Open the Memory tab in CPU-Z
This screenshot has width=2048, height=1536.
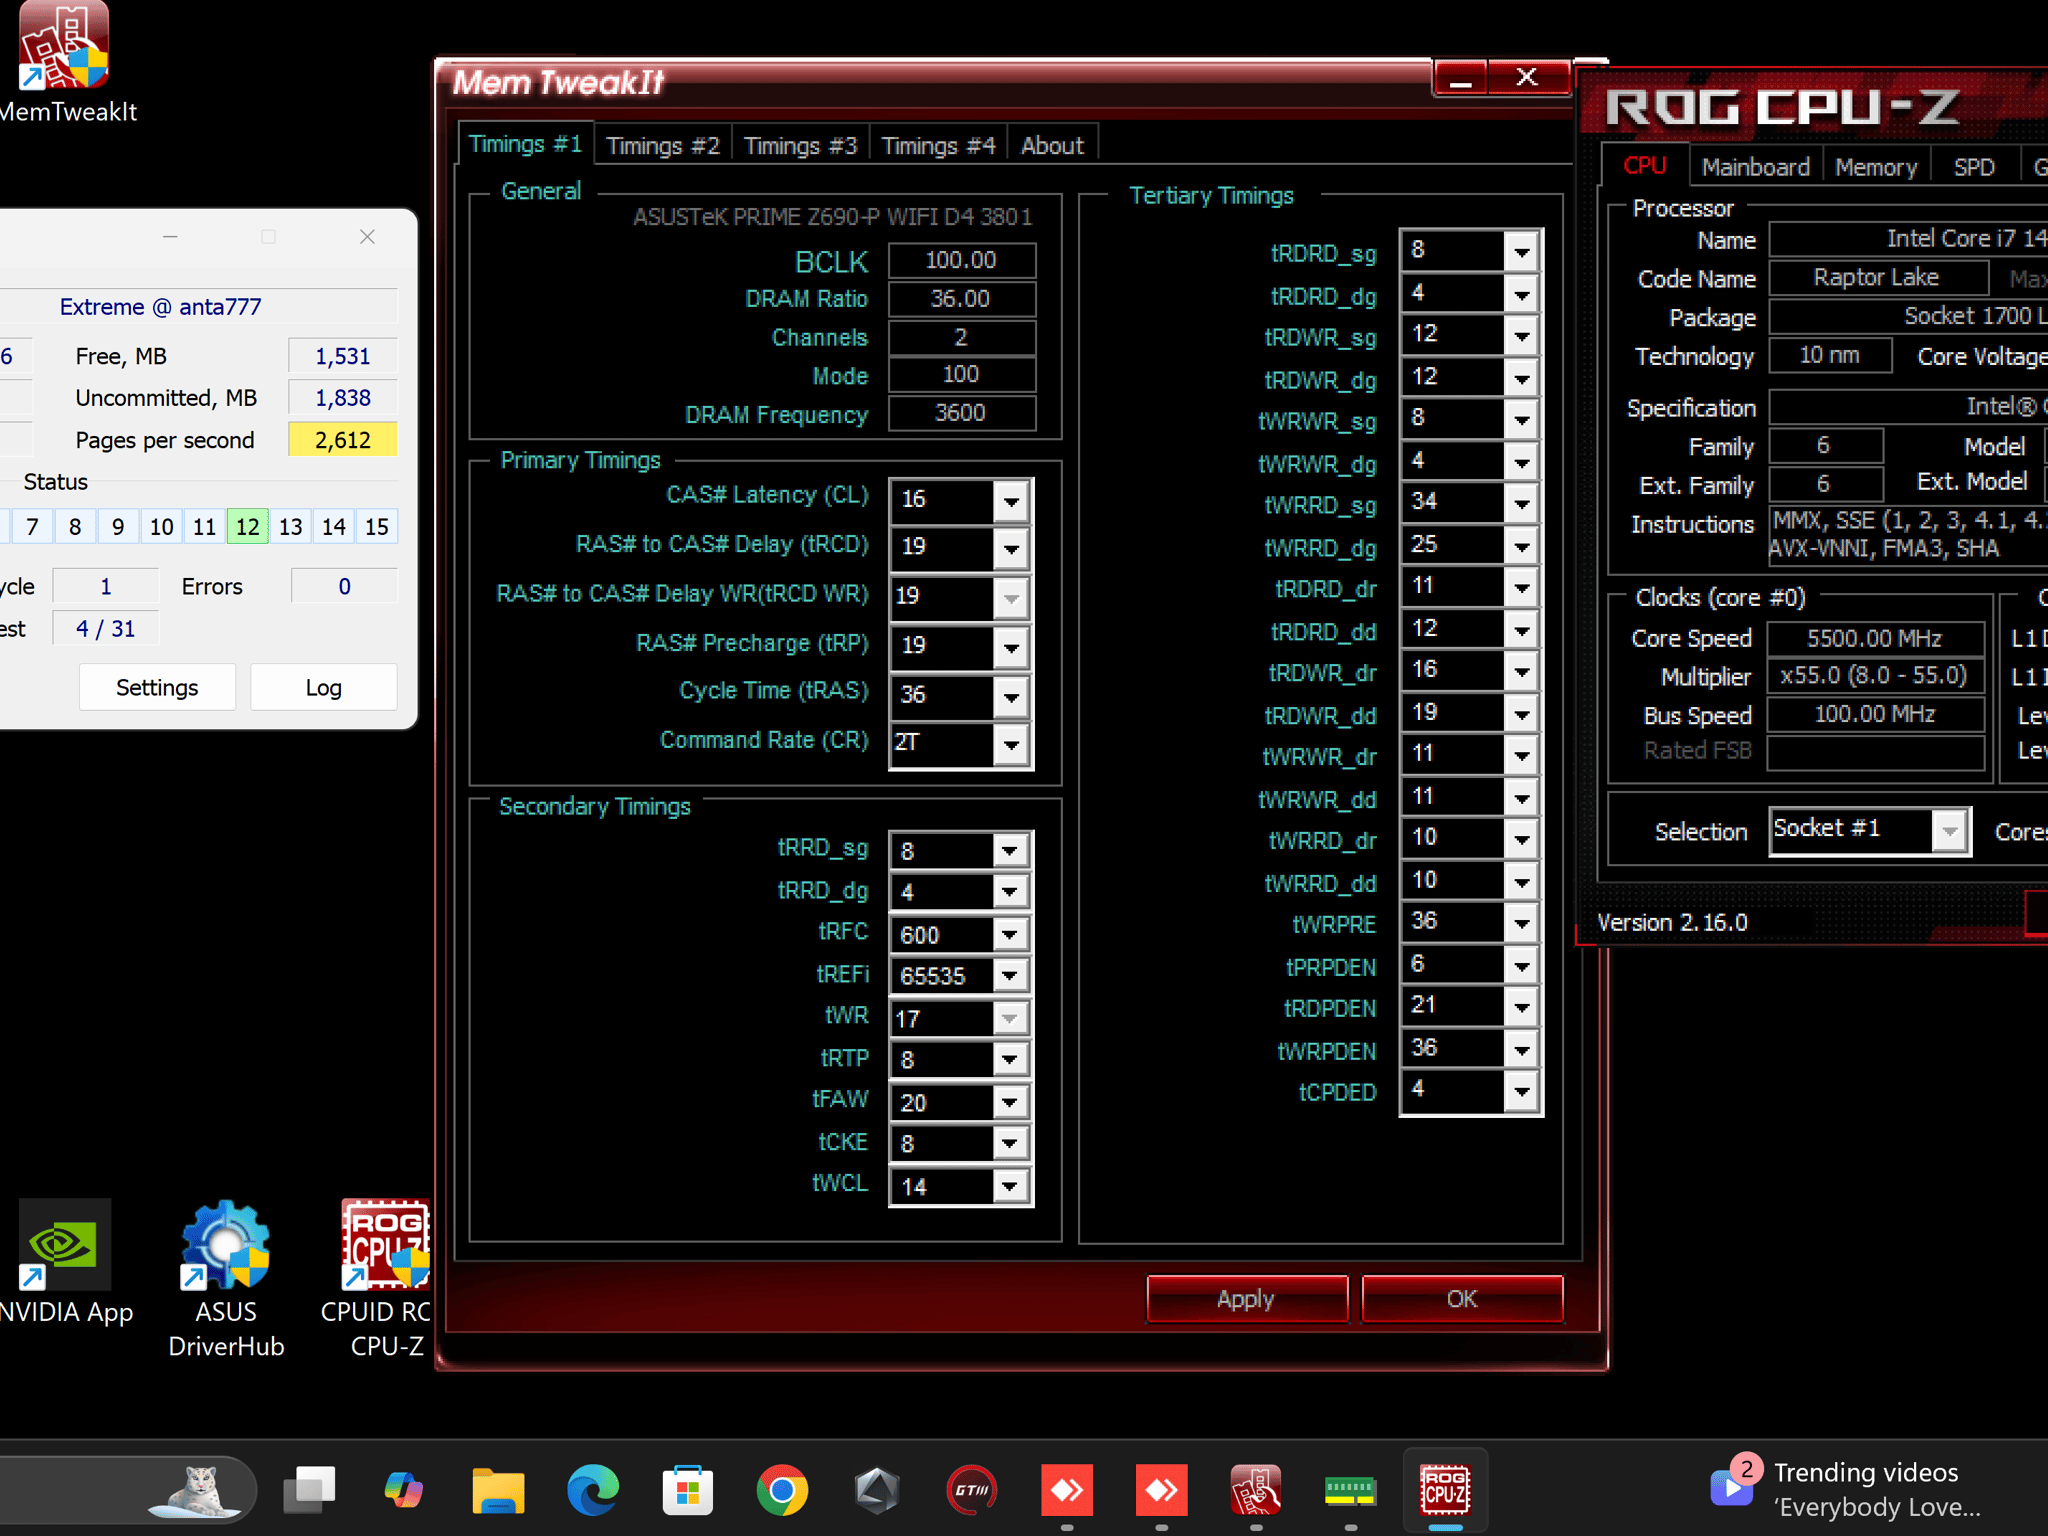point(1875,167)
